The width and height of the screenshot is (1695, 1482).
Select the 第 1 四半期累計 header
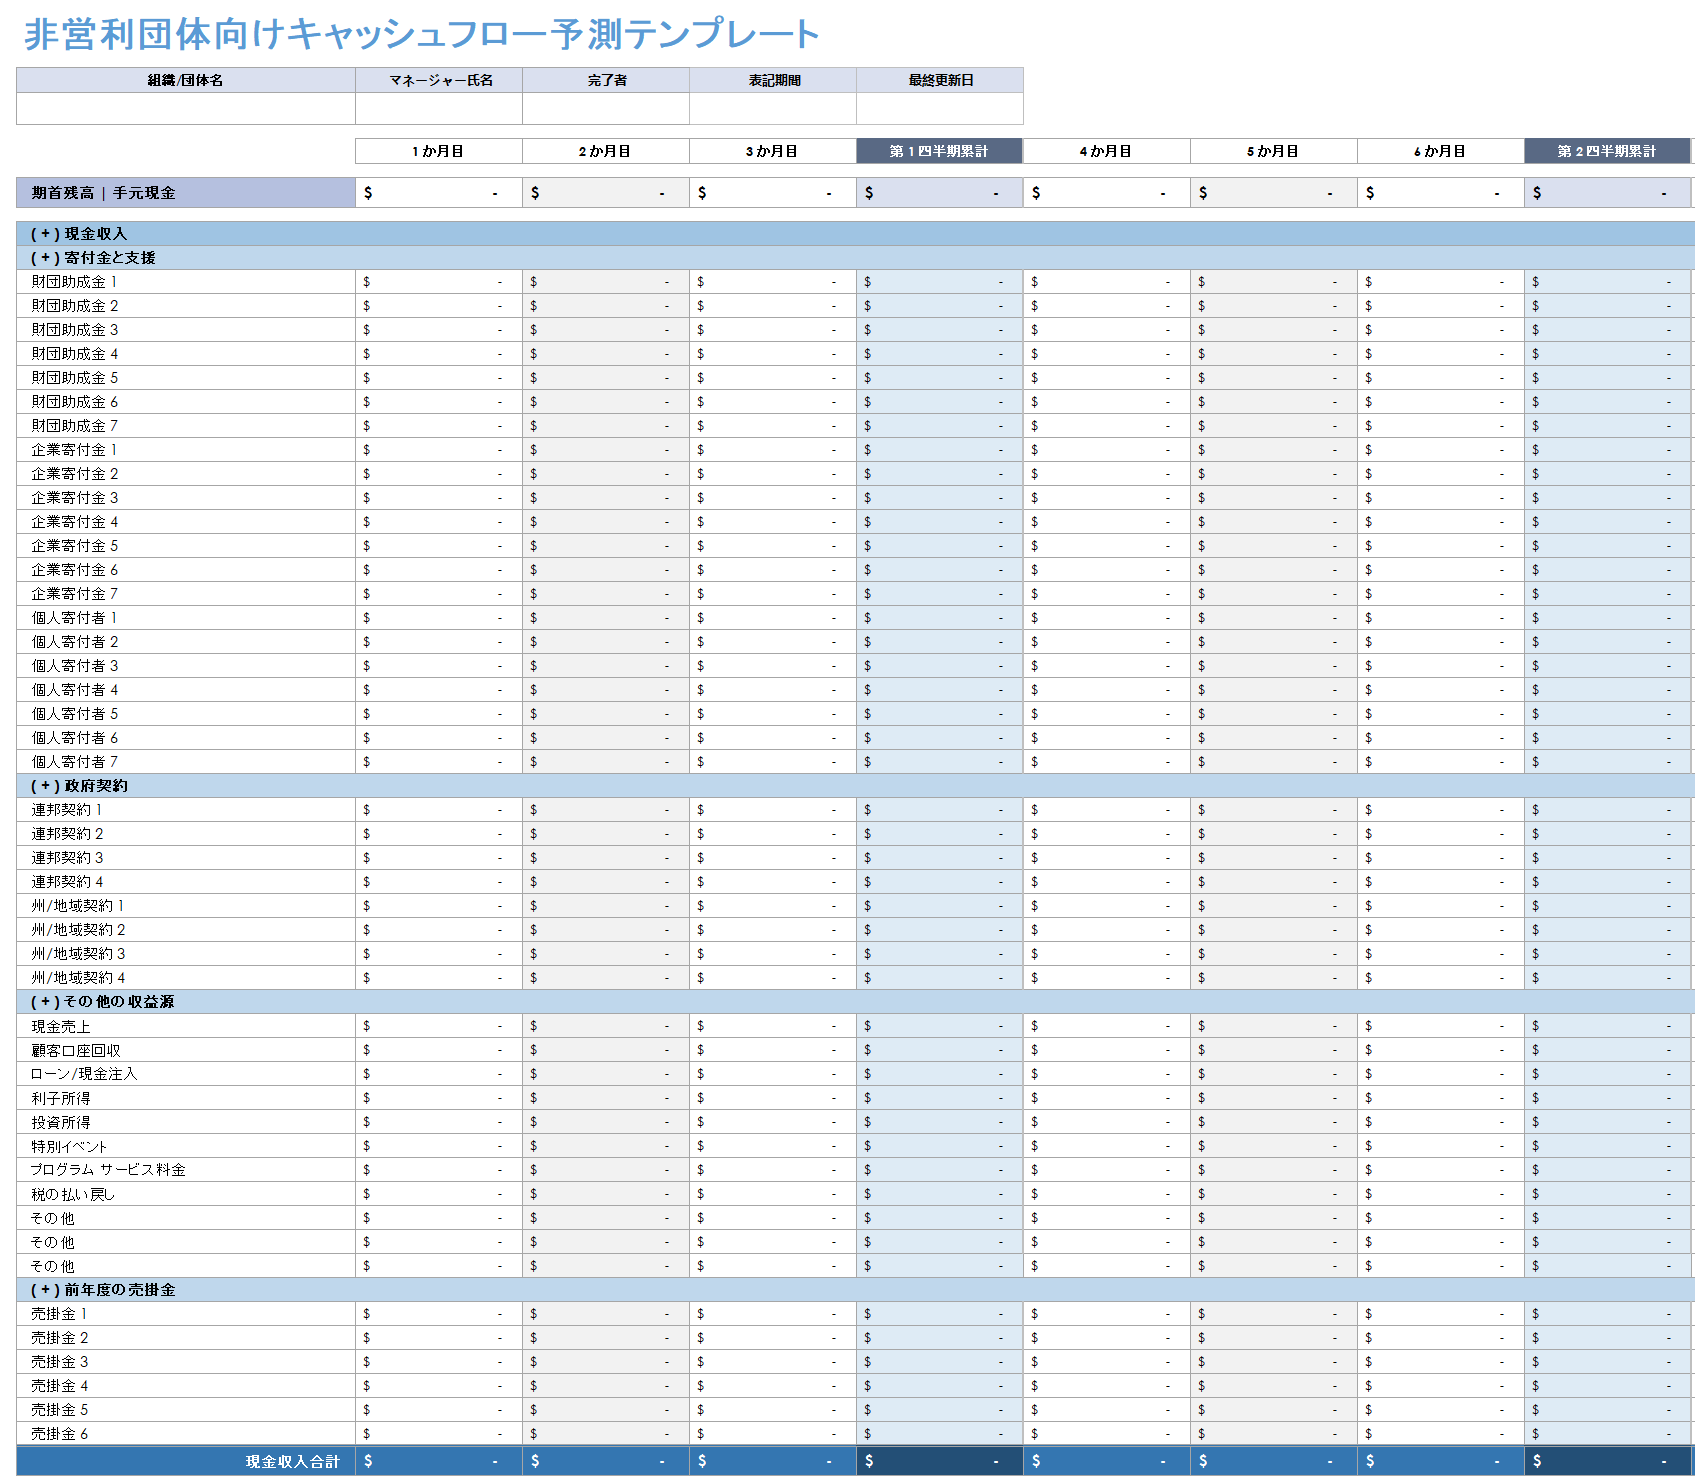(x=940, y=151)
